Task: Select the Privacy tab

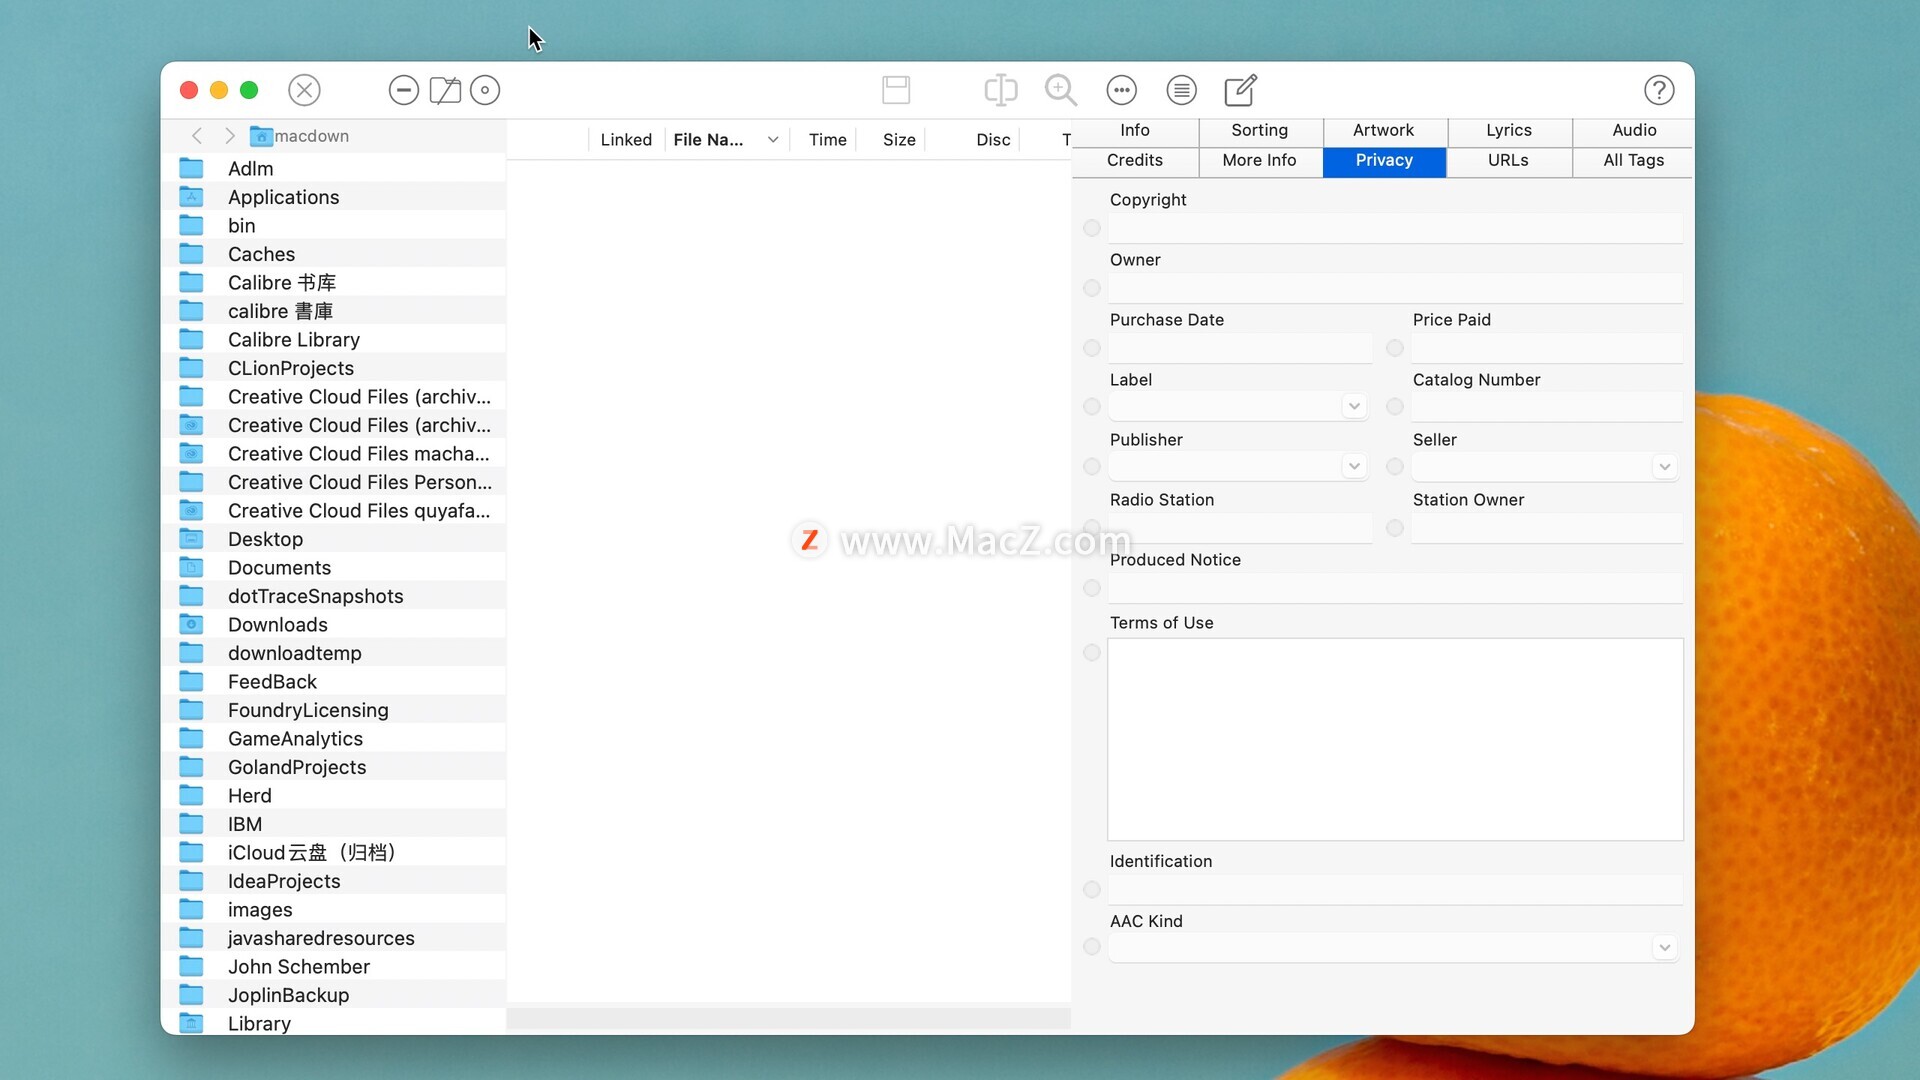Action: [1384, 161]
